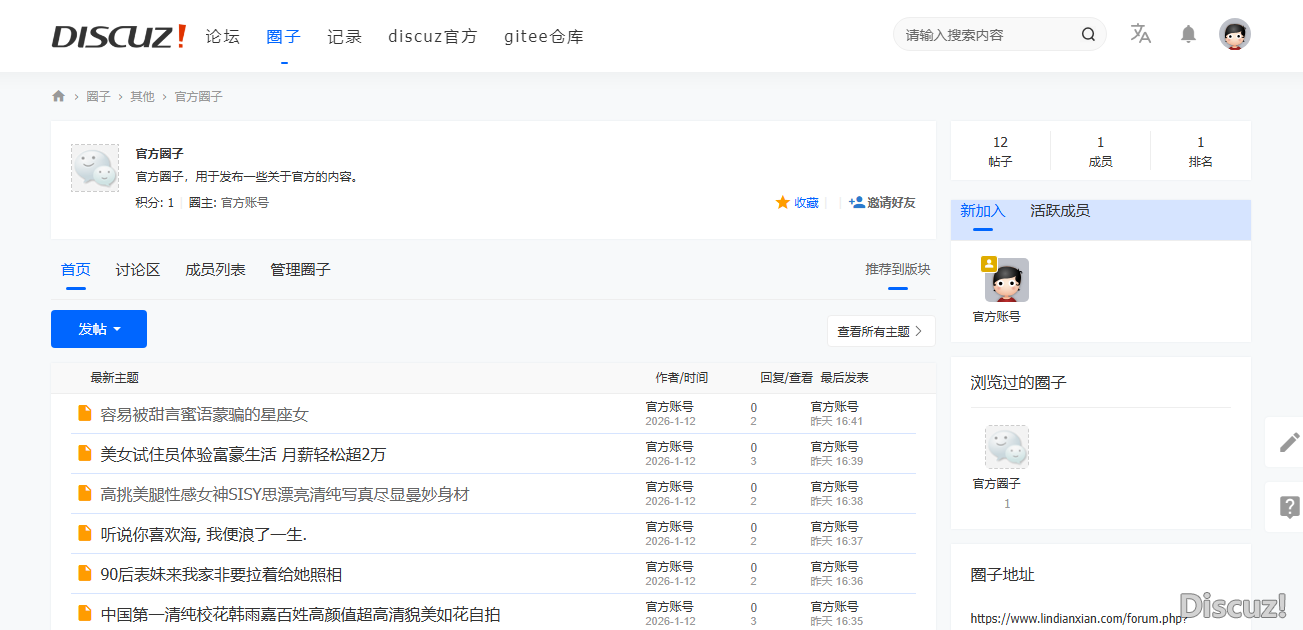Open thread 容易被甜言蜜语蒙骗的星座女
This screenshot has height=630, width=1303.
tap(204, 414)
